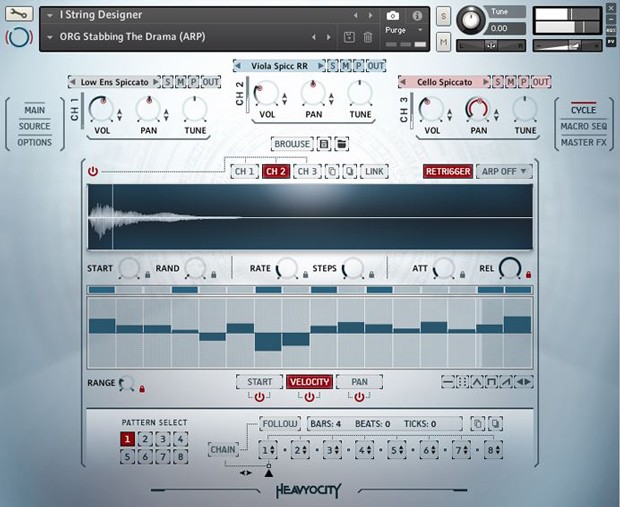Delete the preset with the trash icon
The image size is (620, 507).
pyautogui.click(x=367, y=37)
